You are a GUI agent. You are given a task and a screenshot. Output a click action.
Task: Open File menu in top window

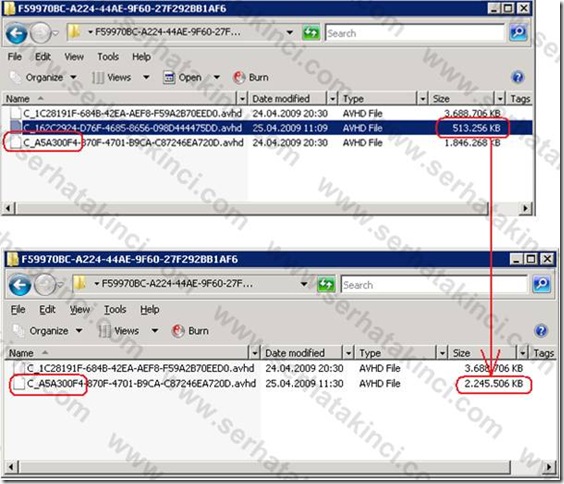pyautogui.click(x=15, y=56)
